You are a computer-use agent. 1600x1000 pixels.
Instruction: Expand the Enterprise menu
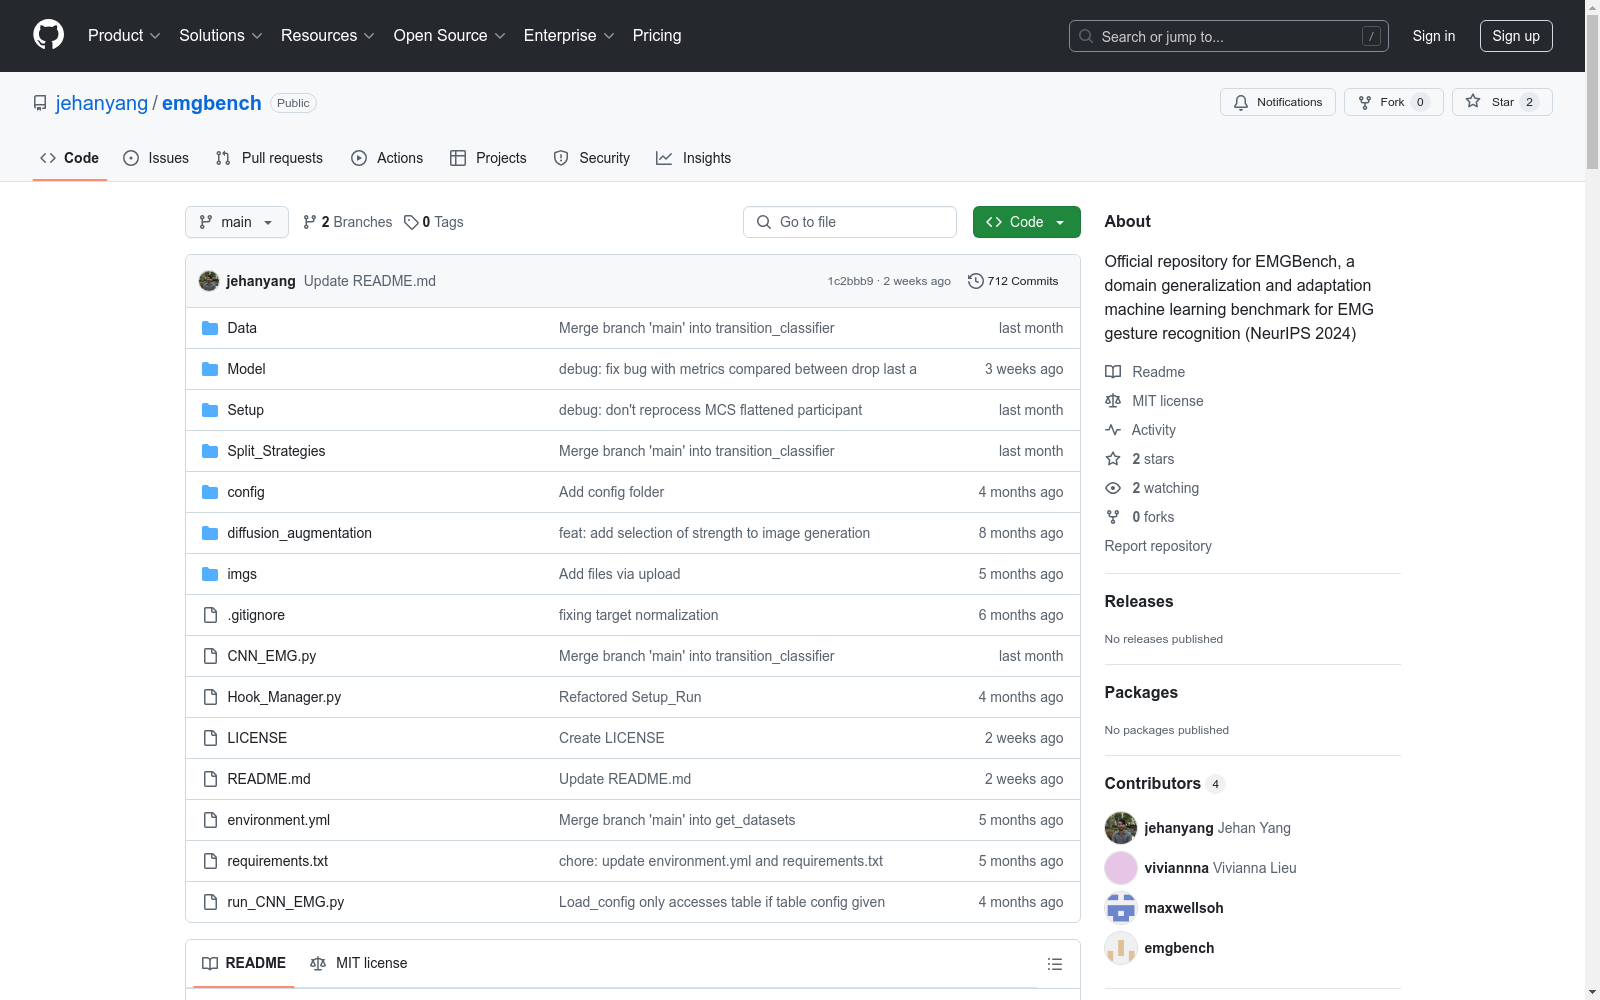point(569,36)
